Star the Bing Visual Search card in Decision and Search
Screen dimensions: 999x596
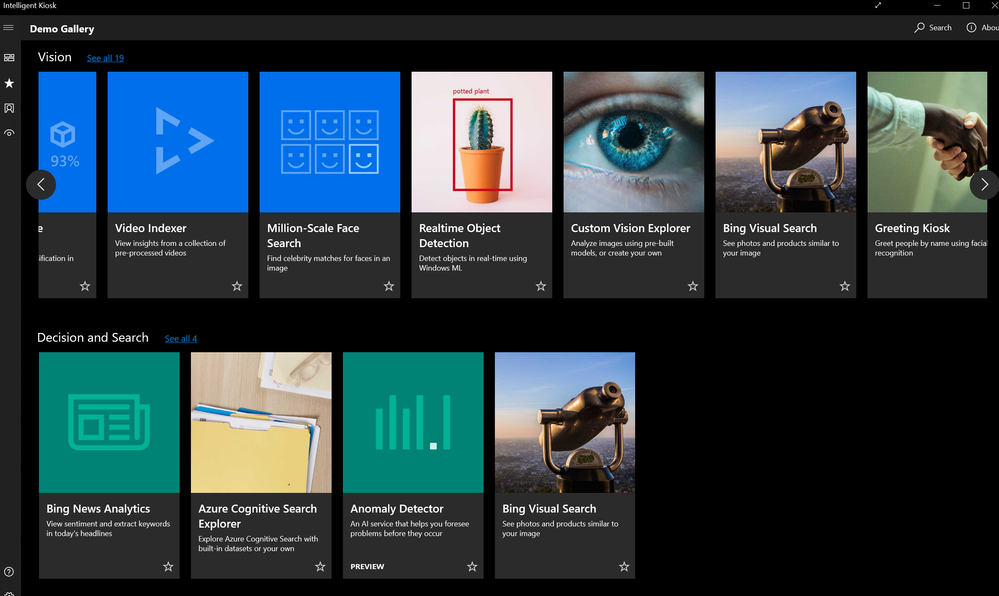click(x=624, y=566)
